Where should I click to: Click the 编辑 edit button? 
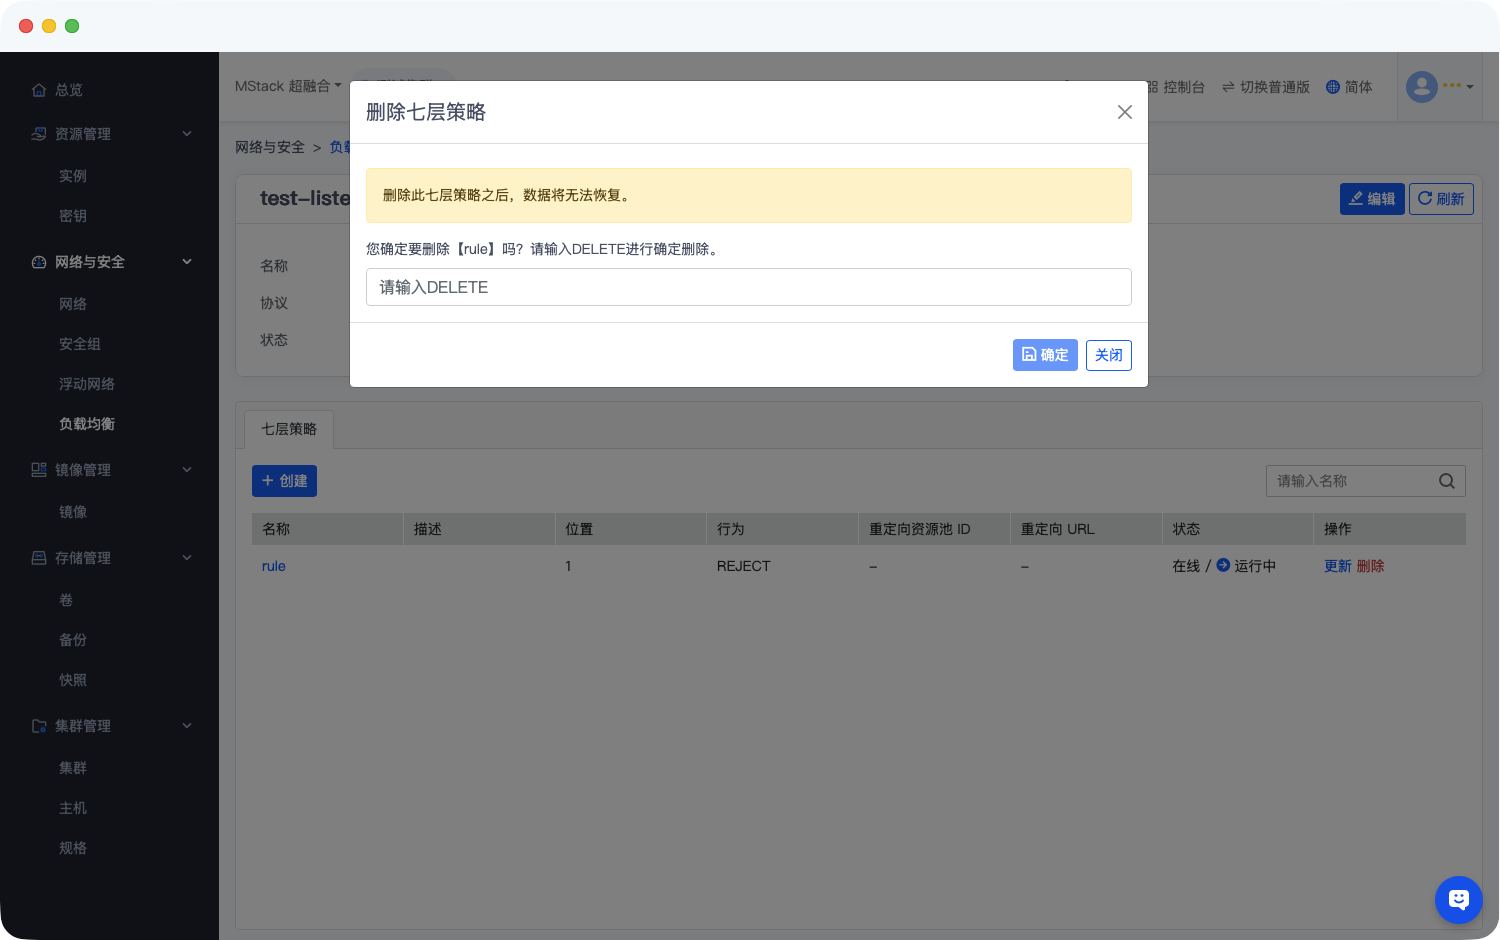1371,199
